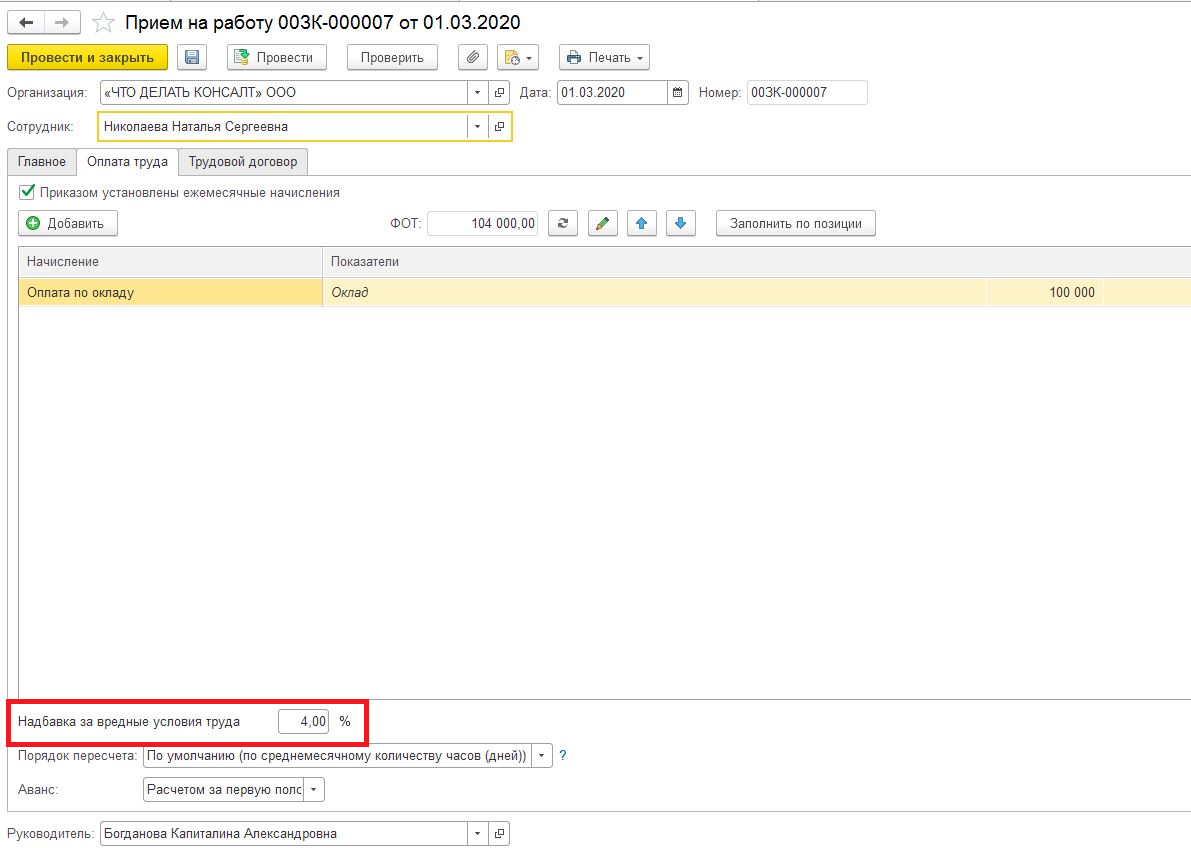Switch to the Трудовой договор tab
Viewport: 1191px width, 848px height.
point(243,161)
